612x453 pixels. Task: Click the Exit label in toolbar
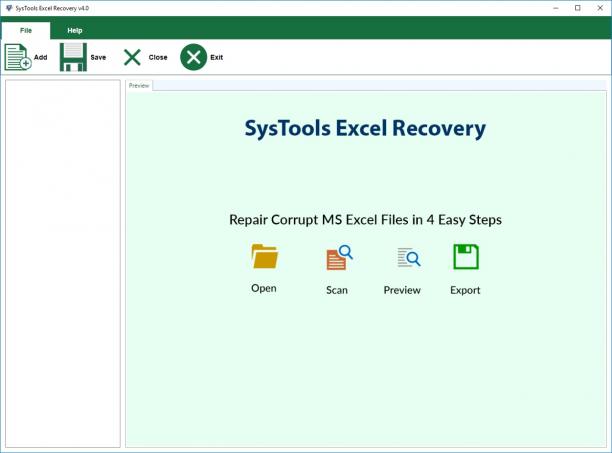tap(217, 57)
